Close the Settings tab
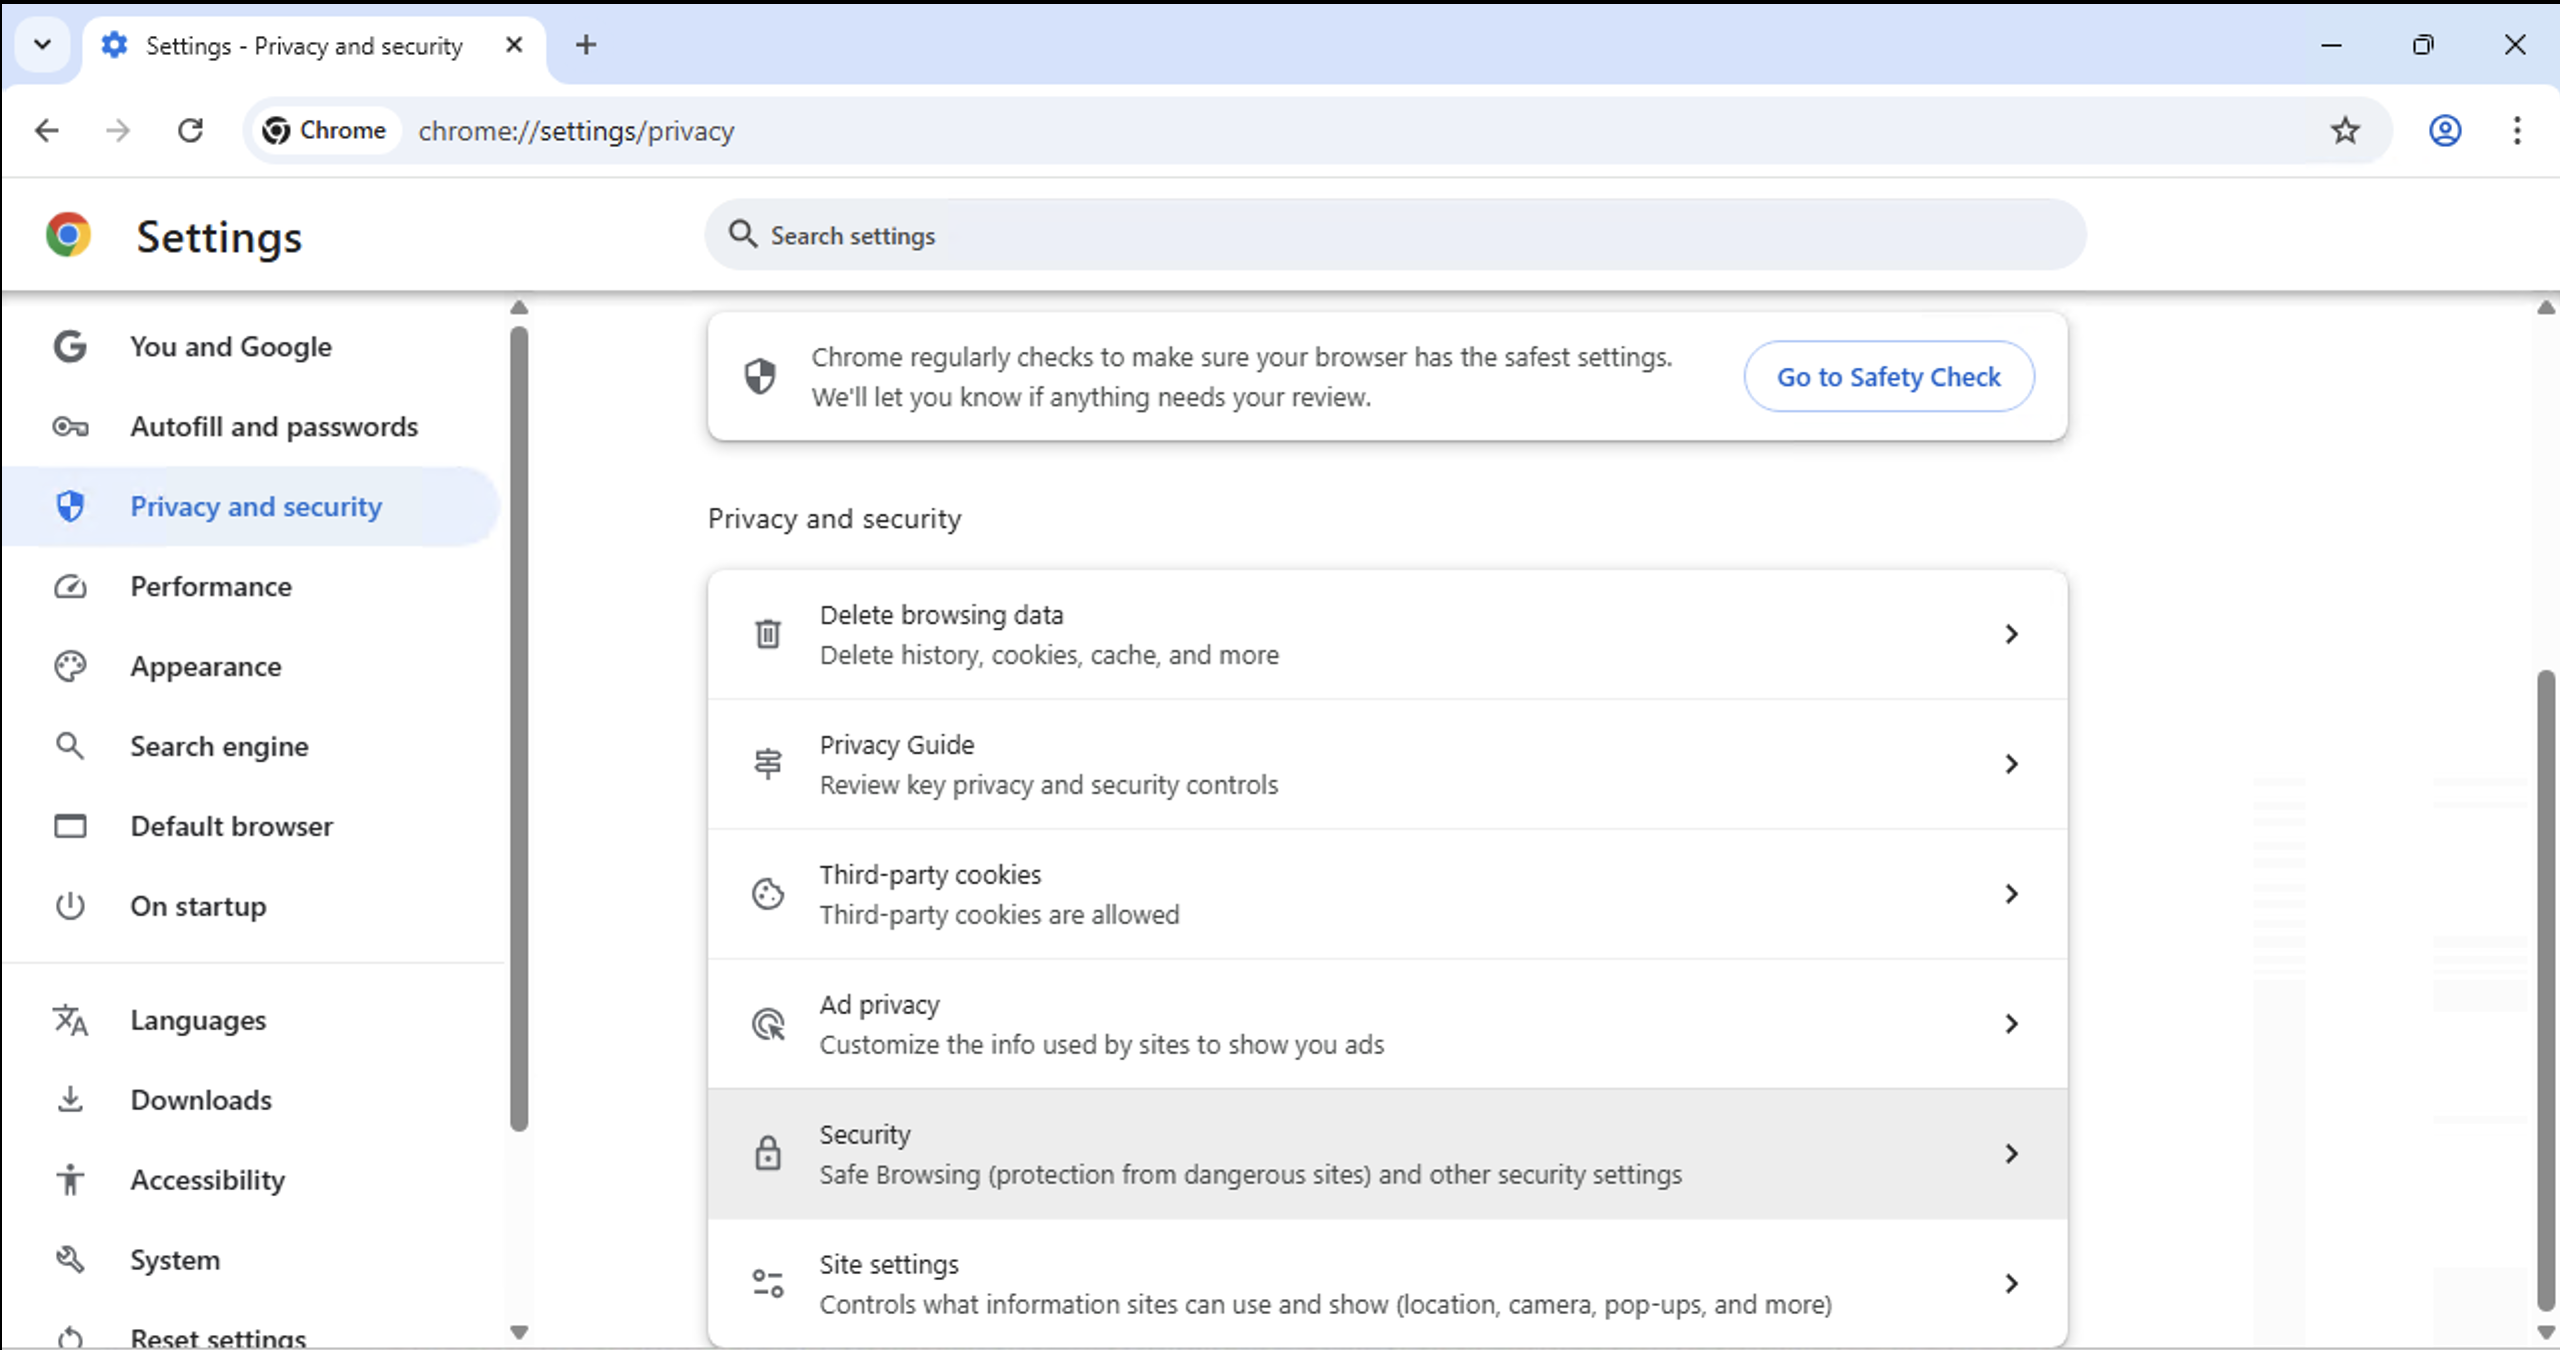 (x=514, y=45)
